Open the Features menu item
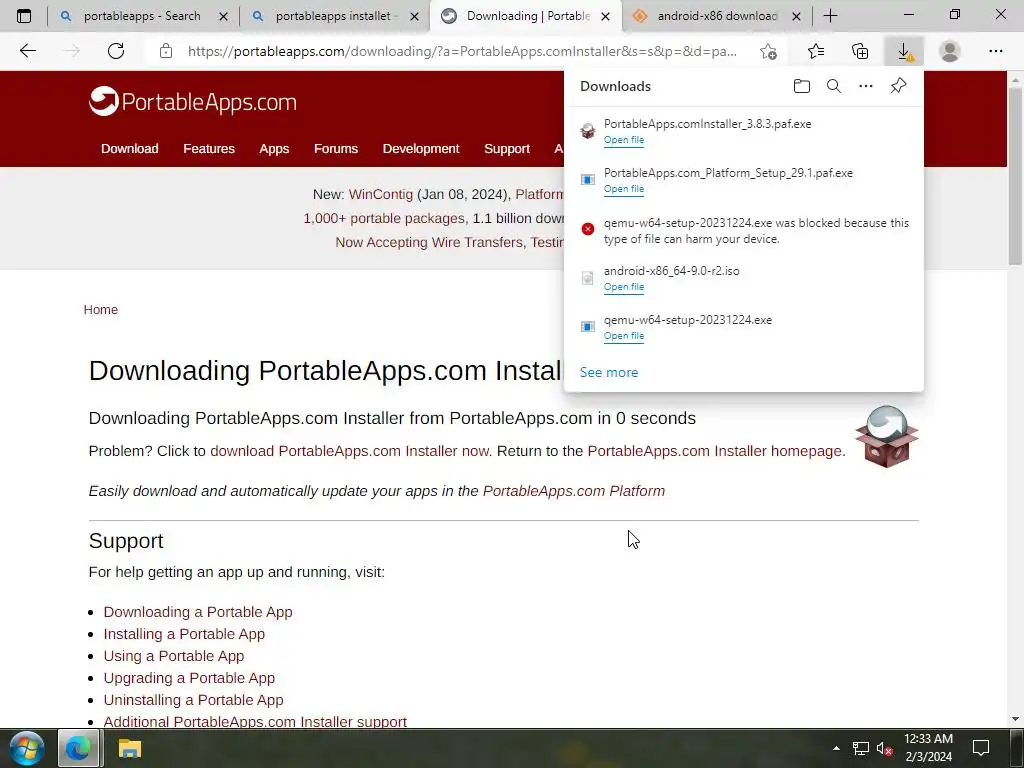Image resolution: width=1024 pixels, height=768 pixels. (x=209, y=149)
